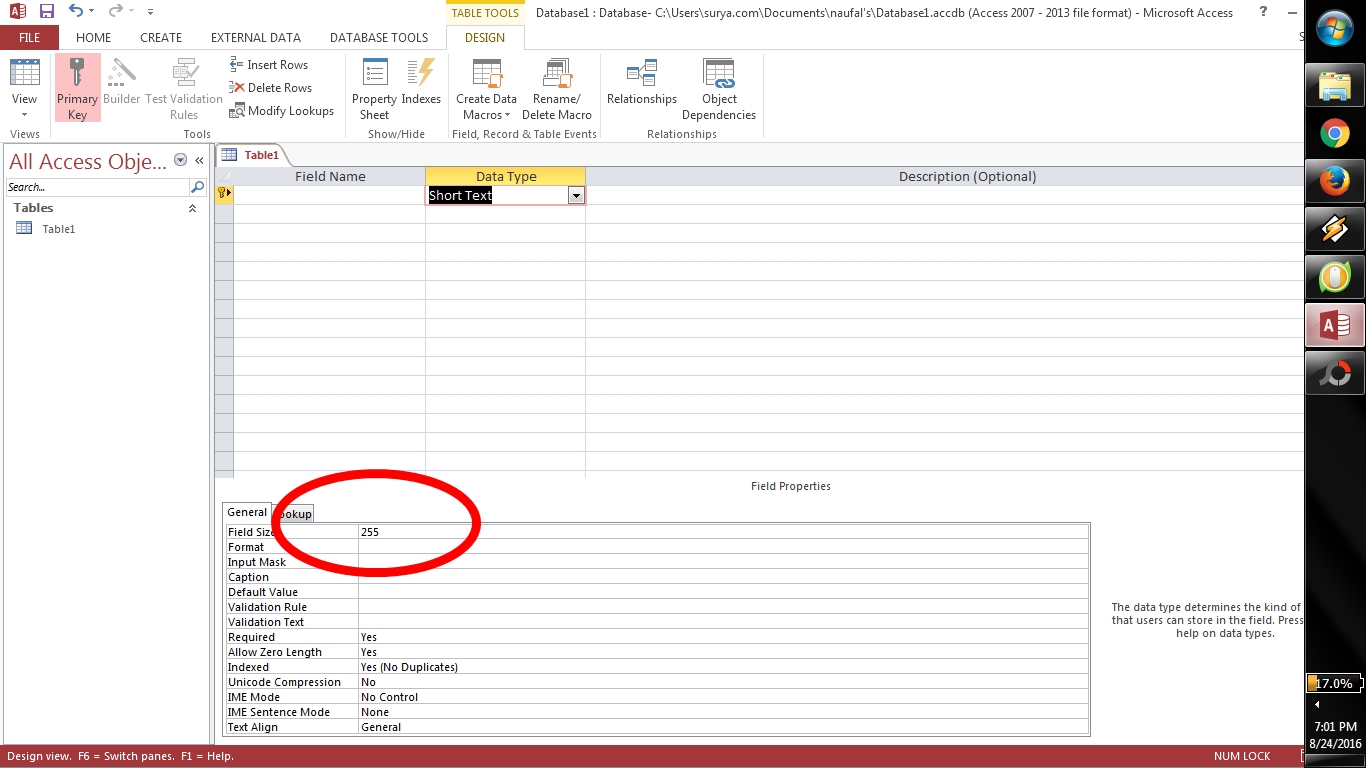The height and width of the screenshot is (768, 1366).
Task: Collapse the Tables group
Action: tap(192, 208)
